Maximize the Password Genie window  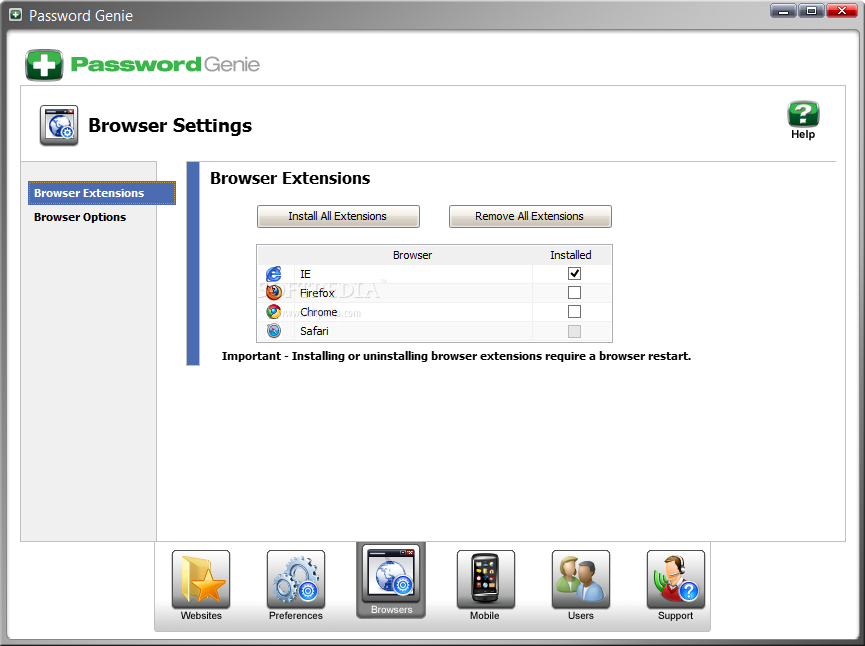coord(811,10)
